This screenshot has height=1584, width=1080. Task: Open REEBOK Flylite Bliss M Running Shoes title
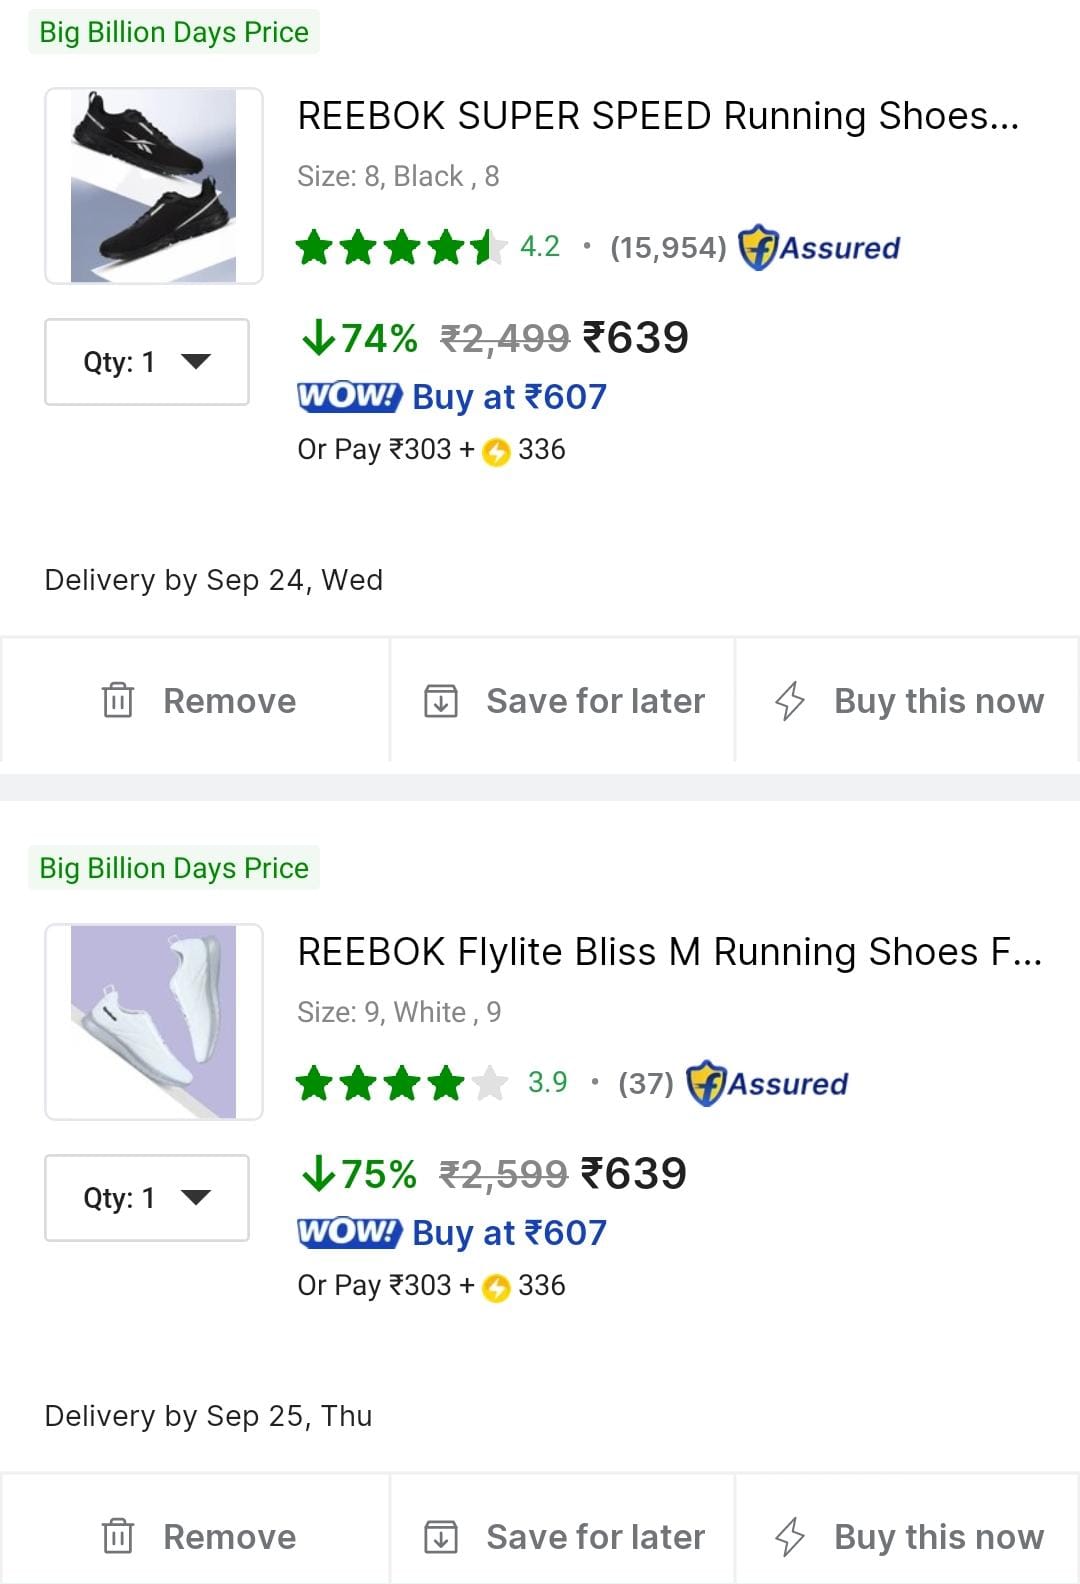pyautogui.click(x=669, y=952)
